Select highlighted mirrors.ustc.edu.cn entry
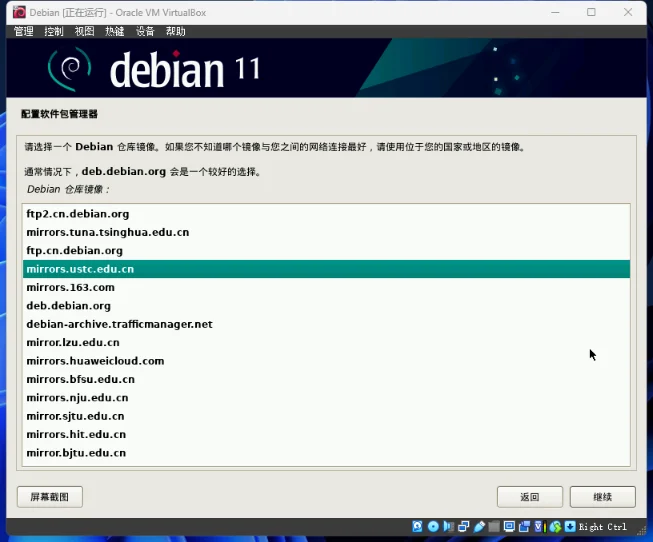This screenshot has width=653, height=542. [x=326, y=269]
